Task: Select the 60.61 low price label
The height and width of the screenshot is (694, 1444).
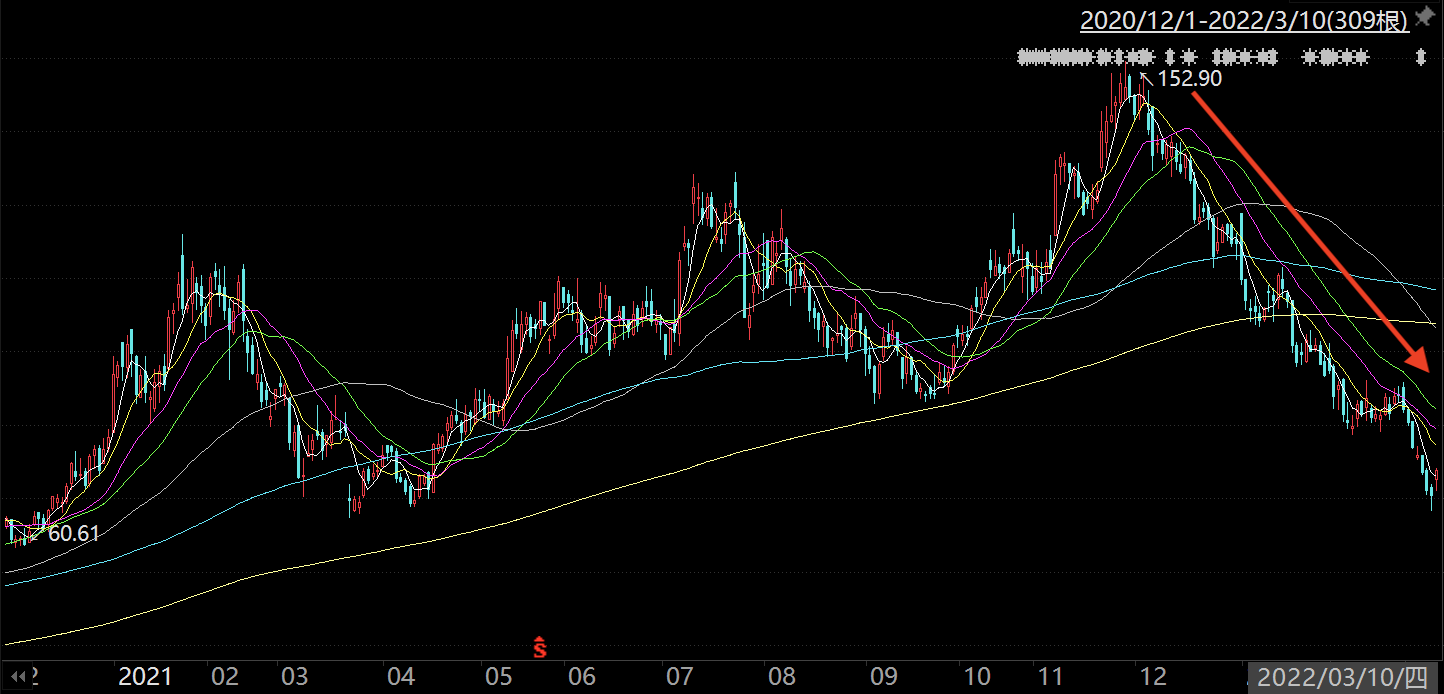Action: pyautogui.click(x=74, y=533)
